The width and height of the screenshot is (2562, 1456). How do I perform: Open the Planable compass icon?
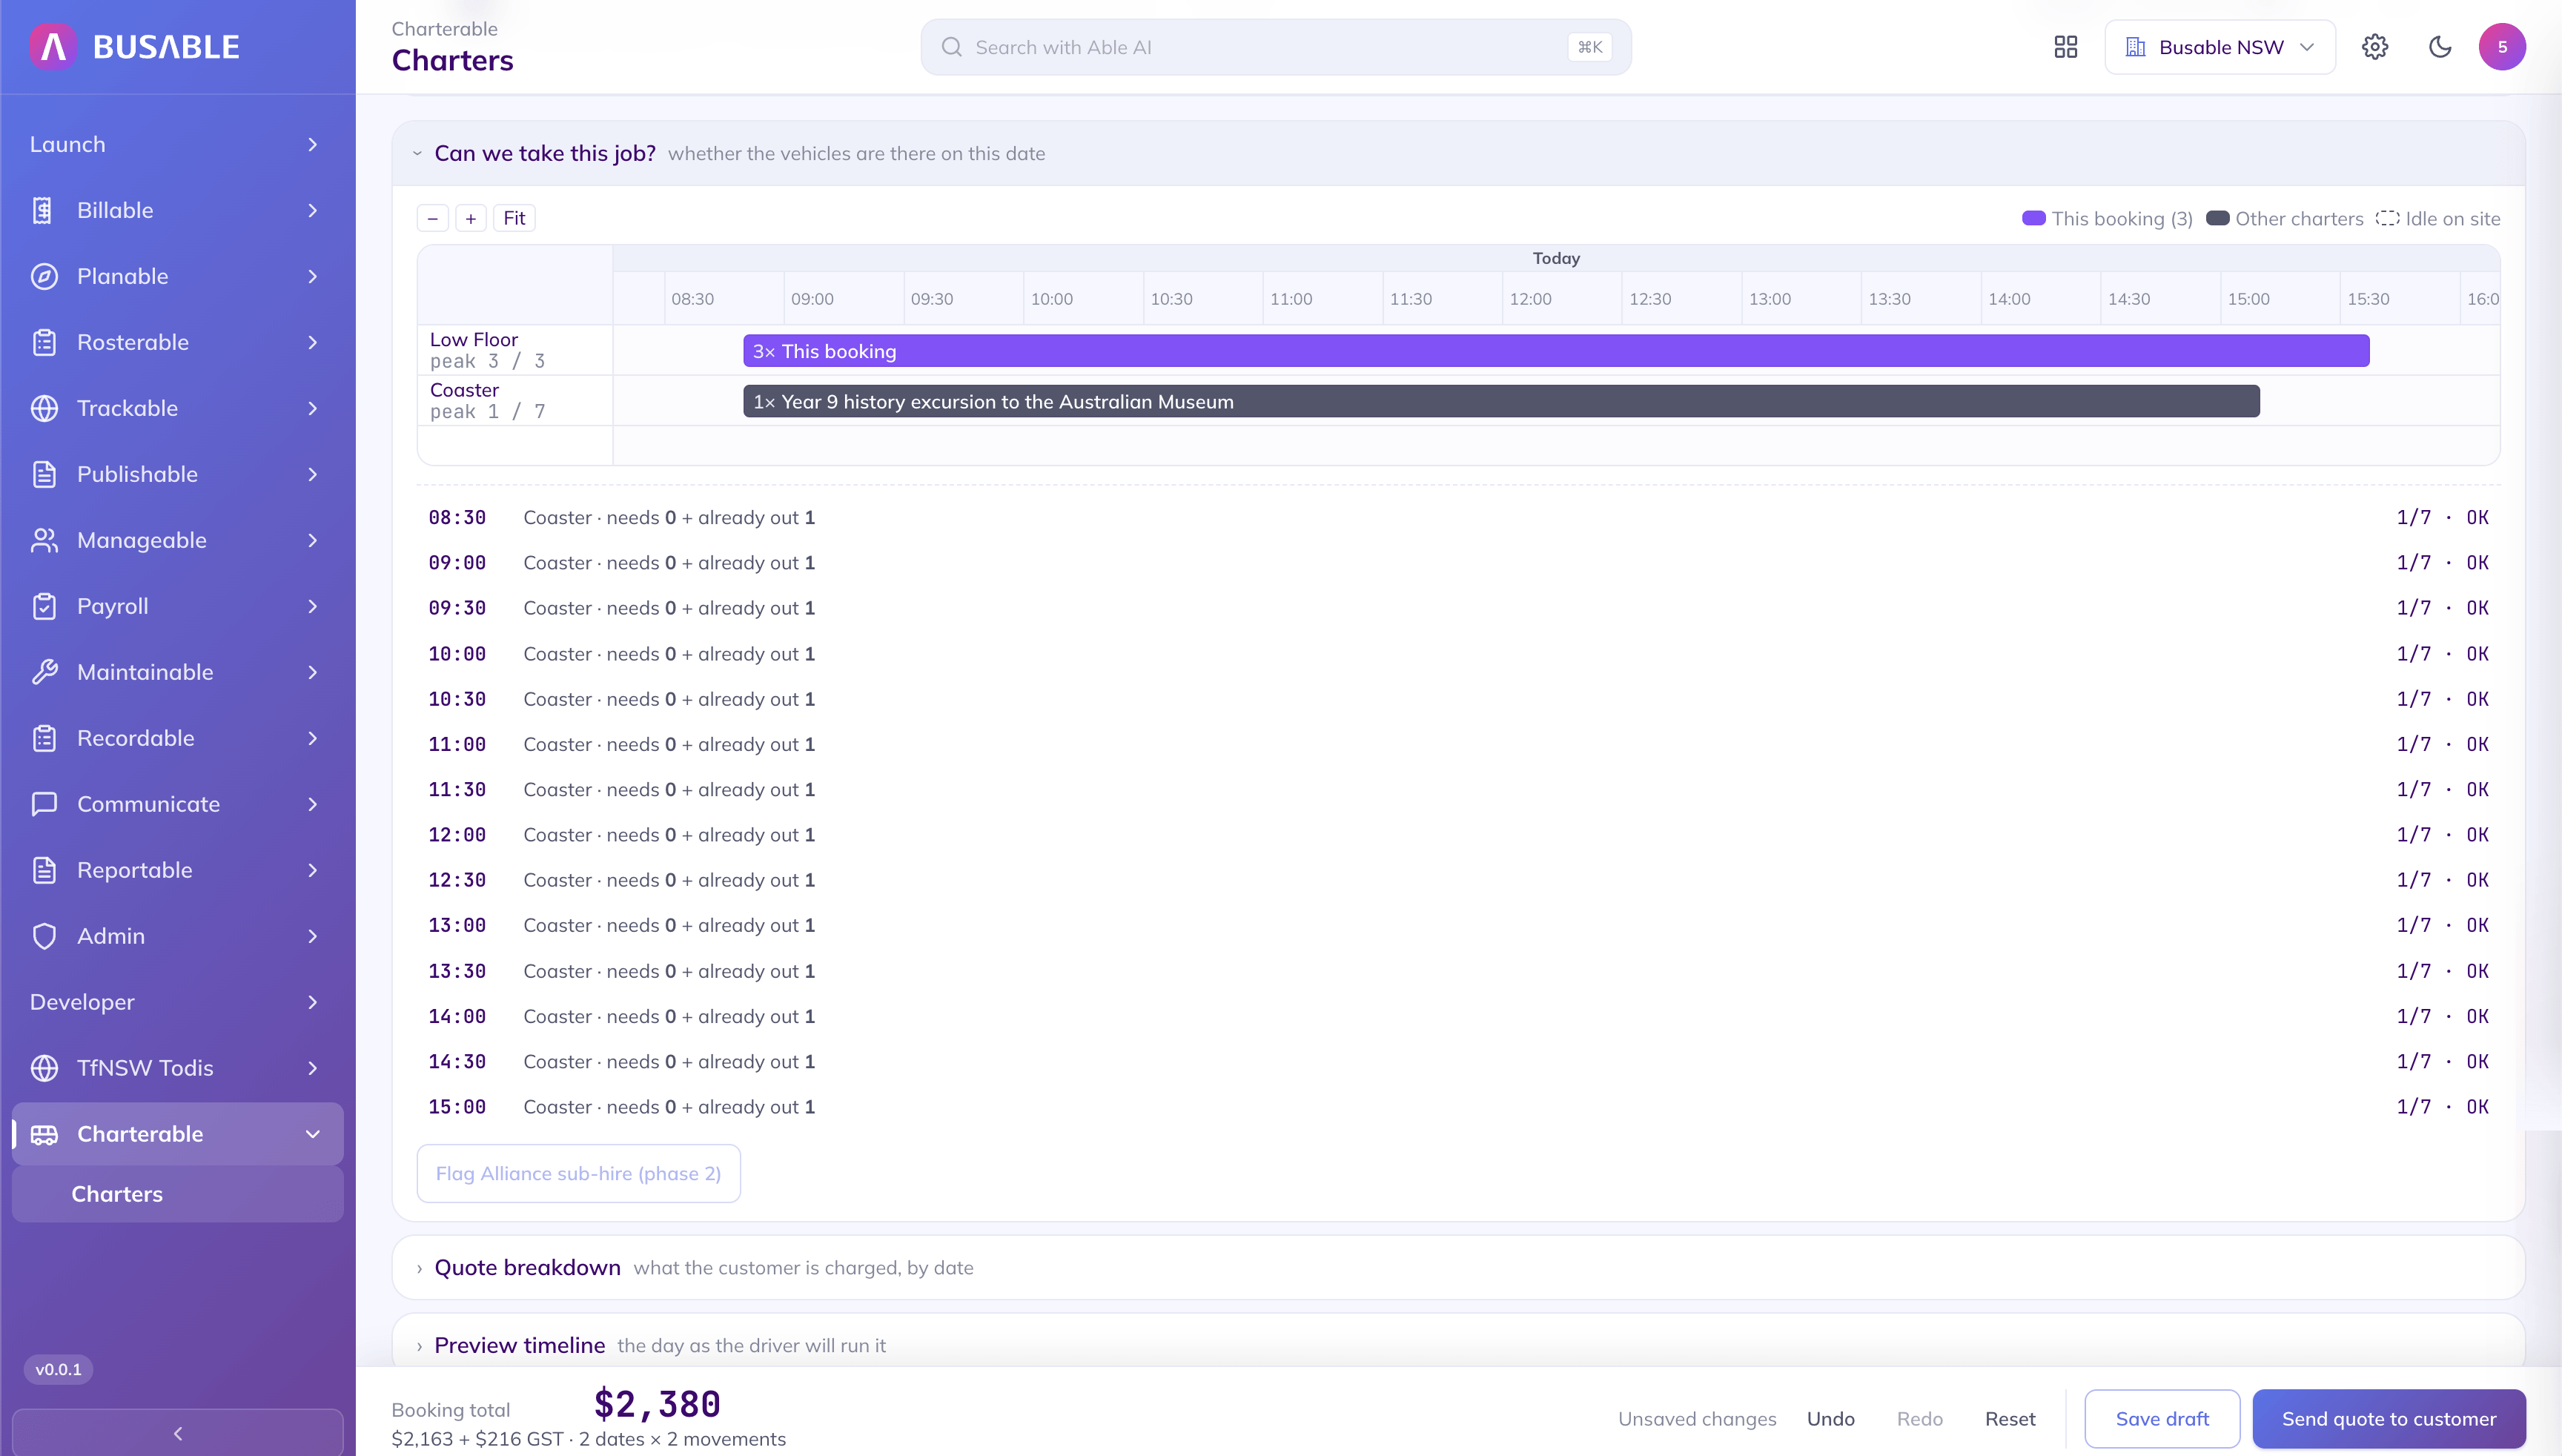point(44,276)
